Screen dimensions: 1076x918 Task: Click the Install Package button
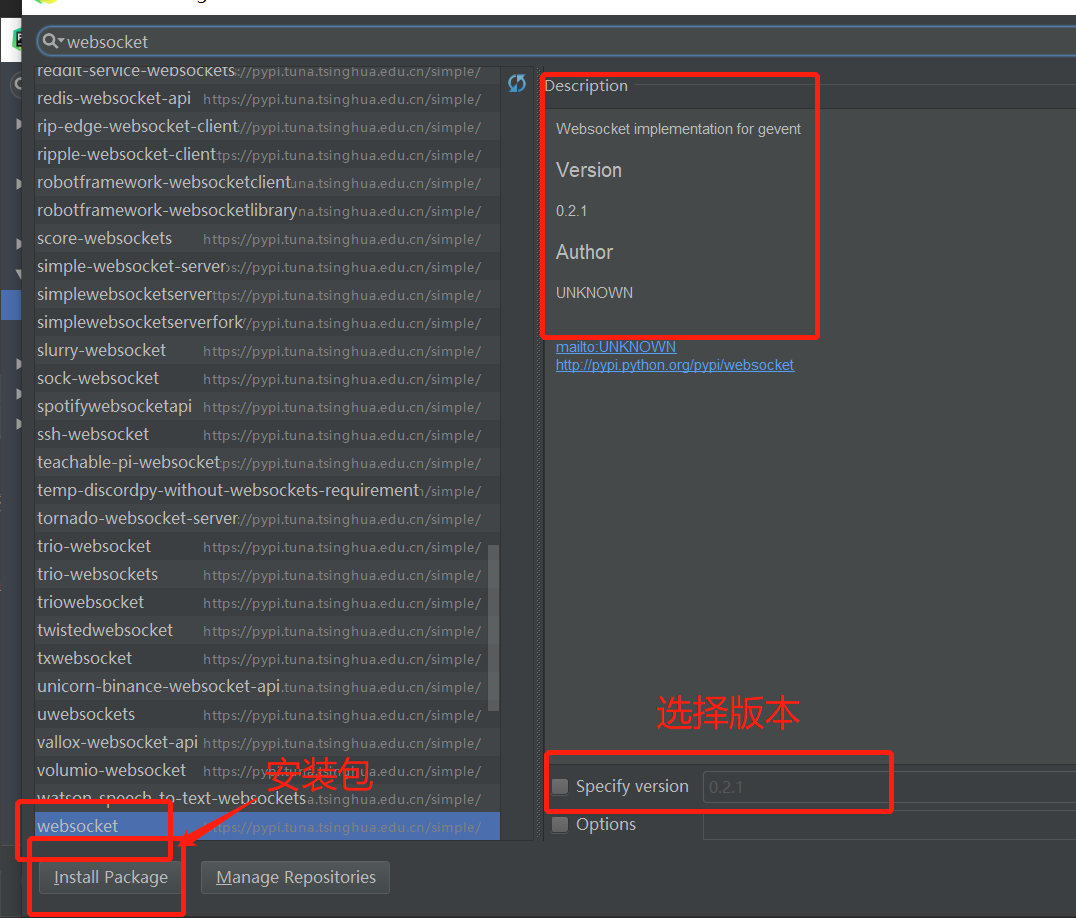coord(108,877)
